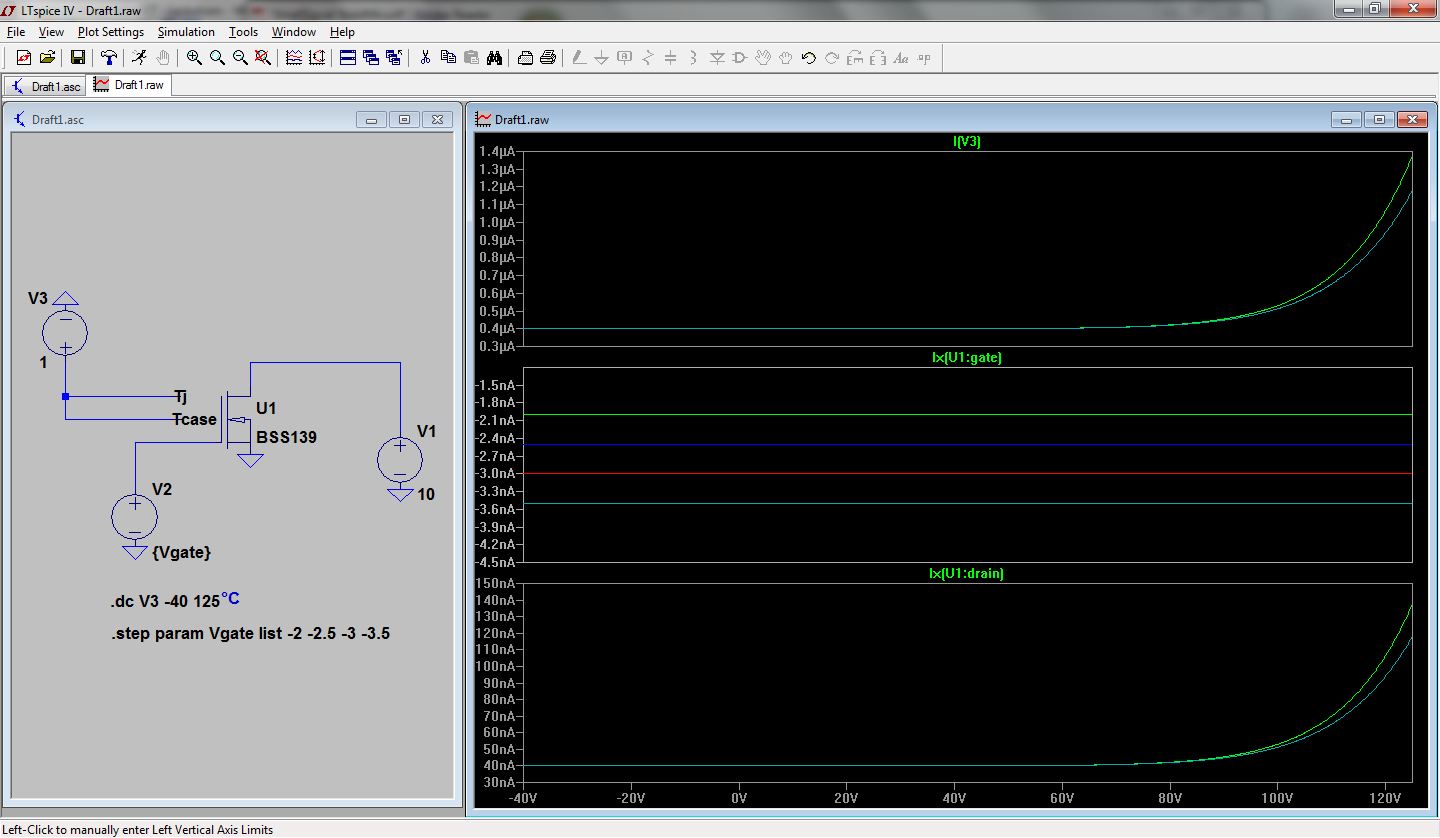Click the Ix(U1:drain) trace label
The width and height of the screenshot is (1440, 838).
pyautogui.click(x=967, y=574)
